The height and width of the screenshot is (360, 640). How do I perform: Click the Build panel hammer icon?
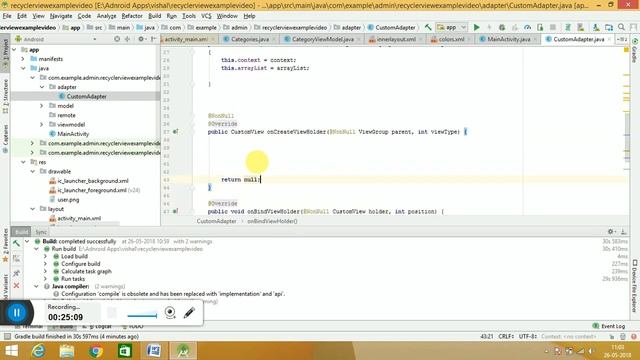pos(16,244)
